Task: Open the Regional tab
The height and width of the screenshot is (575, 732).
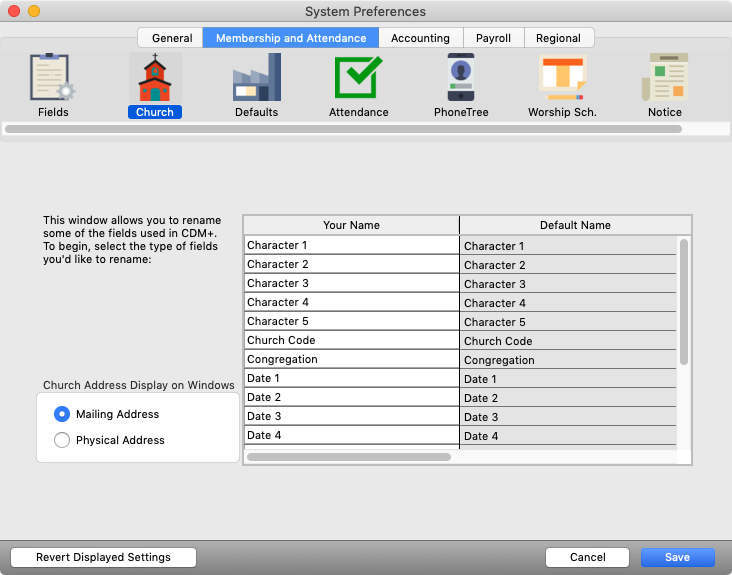Action: [558, 38]
